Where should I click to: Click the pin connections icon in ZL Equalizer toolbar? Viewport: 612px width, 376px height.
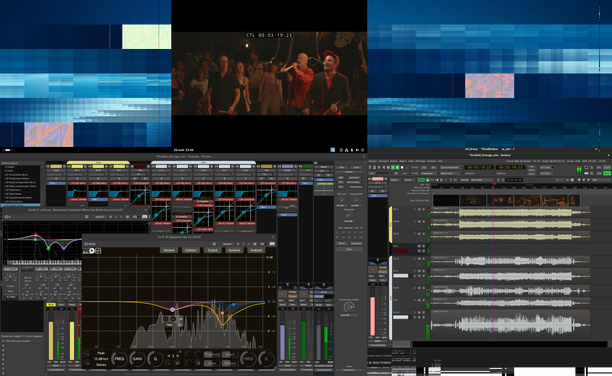[x=215, y=244]
